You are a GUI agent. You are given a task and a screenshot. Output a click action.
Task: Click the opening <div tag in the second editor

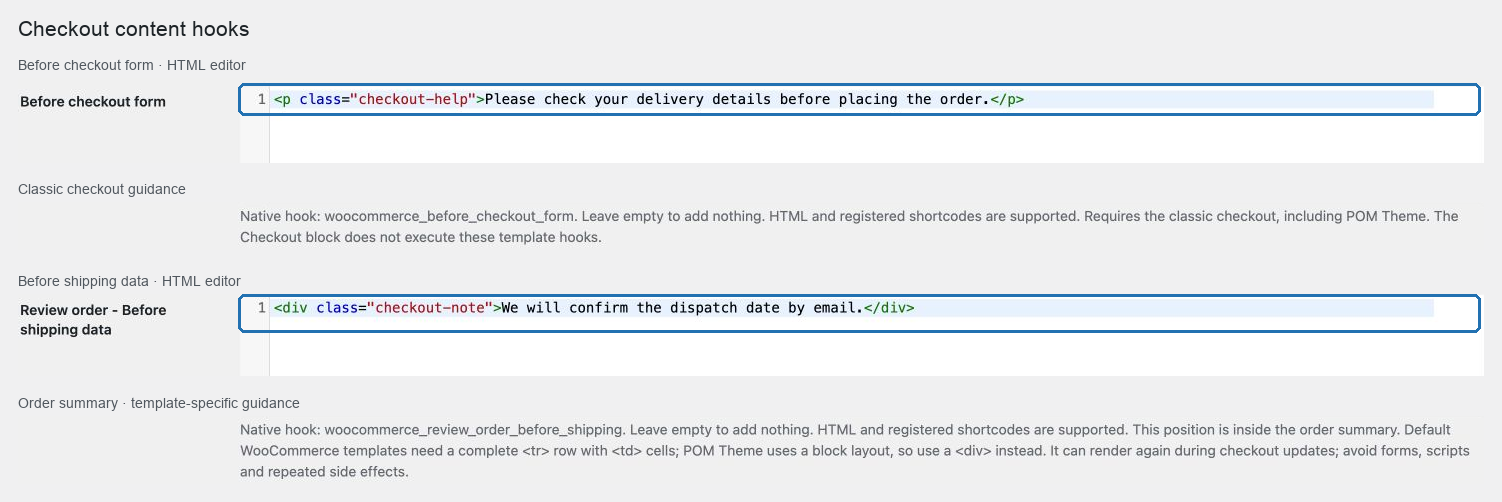(290, 307)
